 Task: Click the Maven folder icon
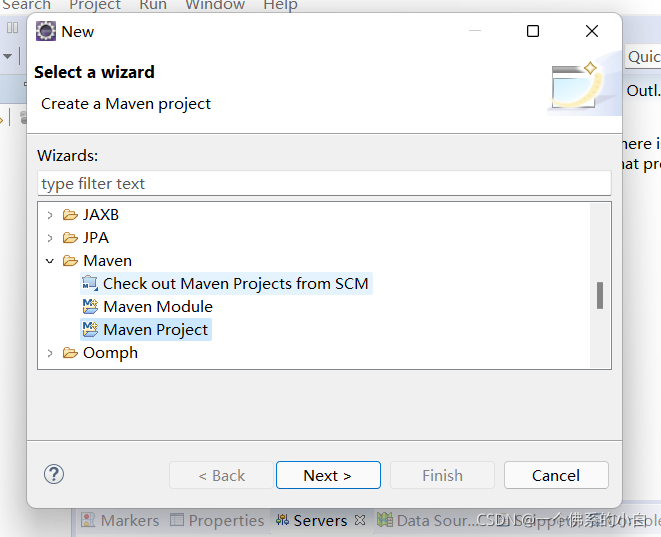pos(70,261)
